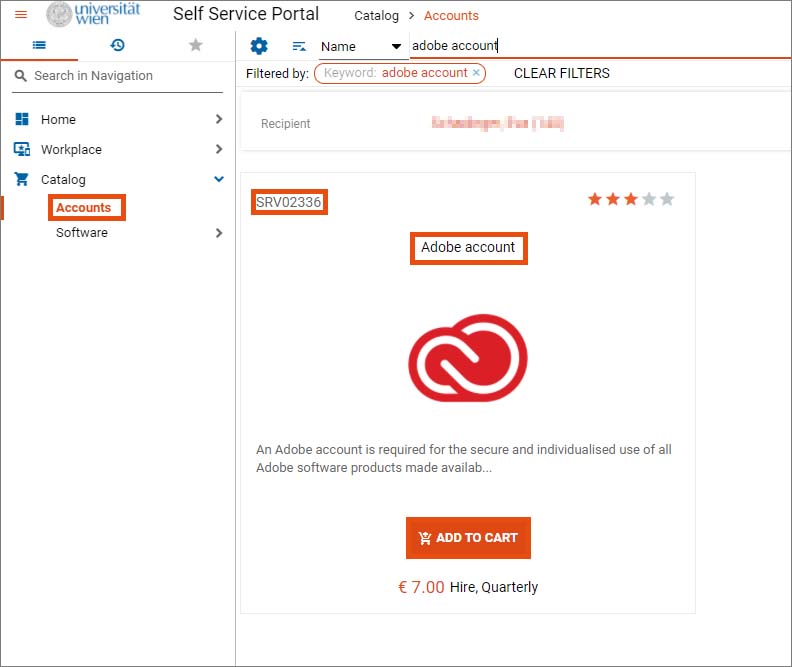Open the Adobe account title

tap(468, 247)
